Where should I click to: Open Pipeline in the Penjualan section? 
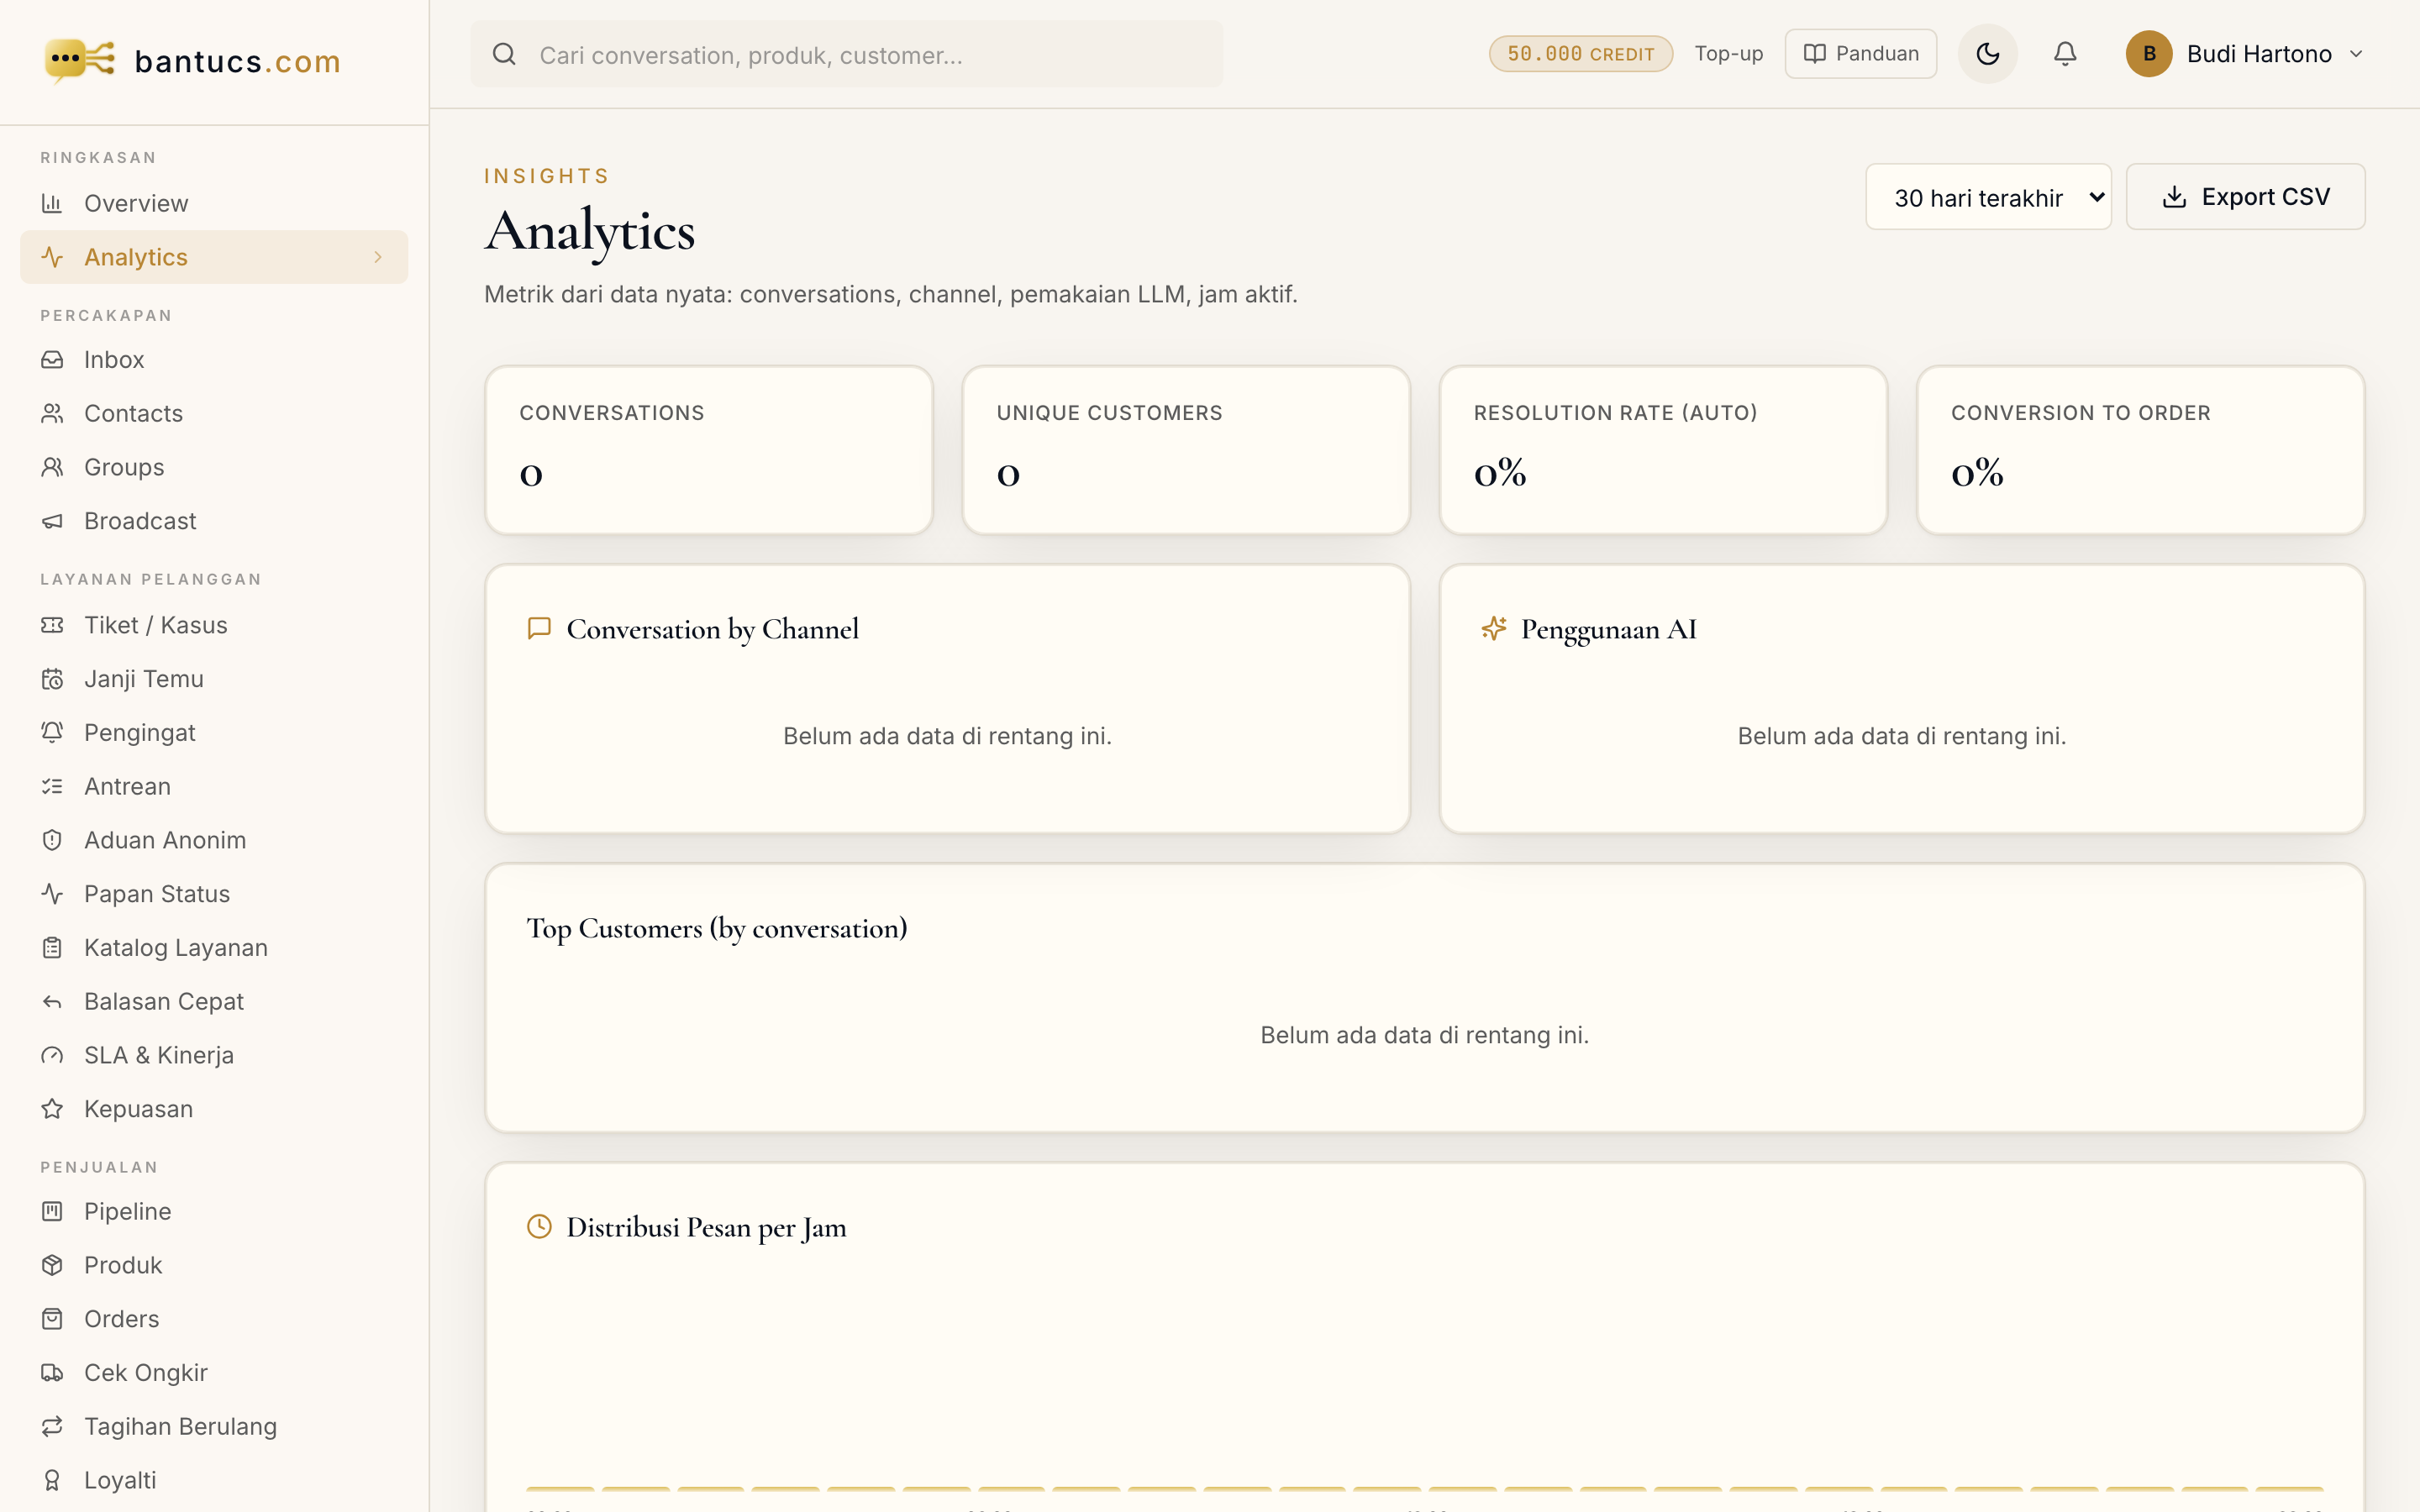(214, 1211)
